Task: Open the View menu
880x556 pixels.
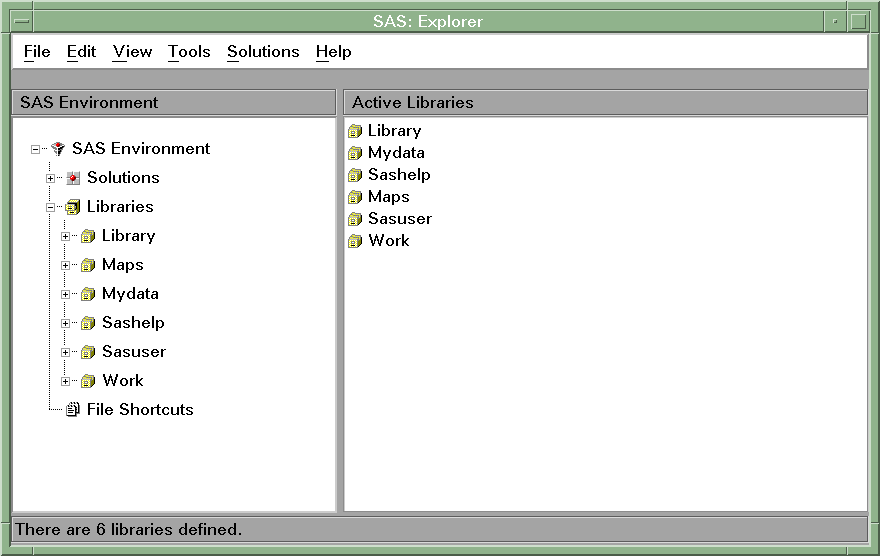Action: point(132,52)
